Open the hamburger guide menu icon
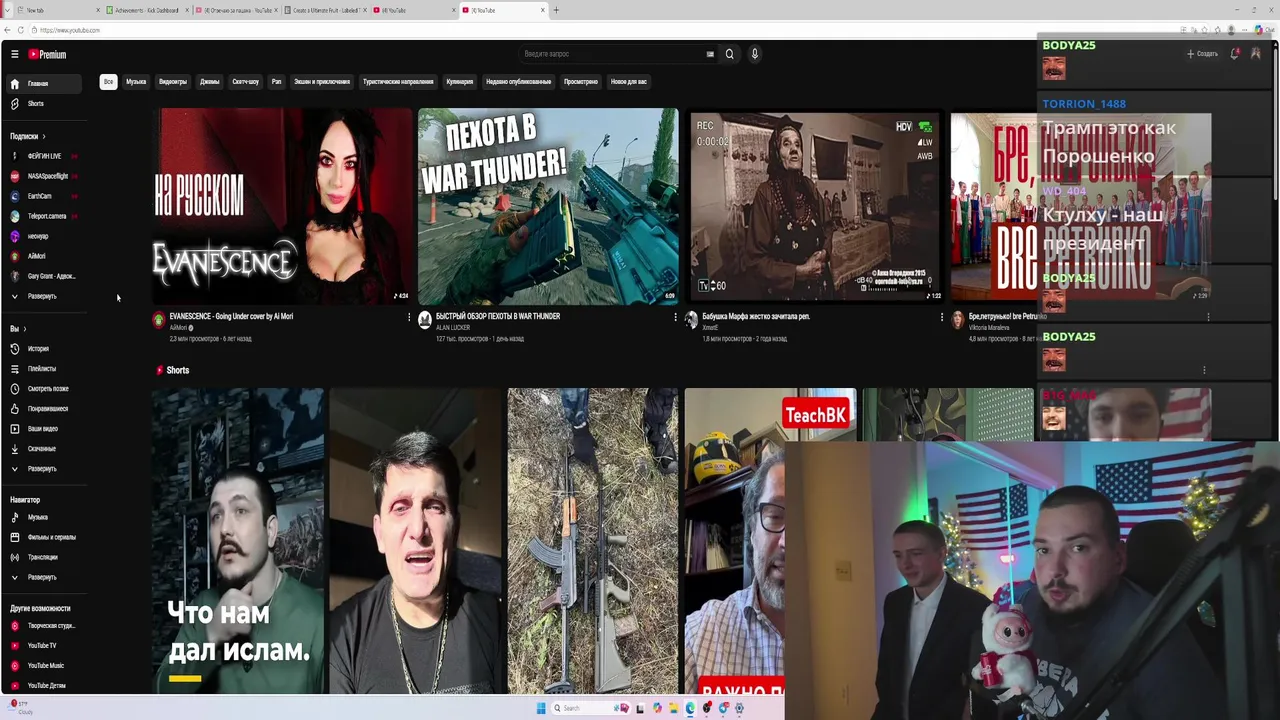Image resolution: width=1280 pixels, height=720 pixels. point(14,54)
